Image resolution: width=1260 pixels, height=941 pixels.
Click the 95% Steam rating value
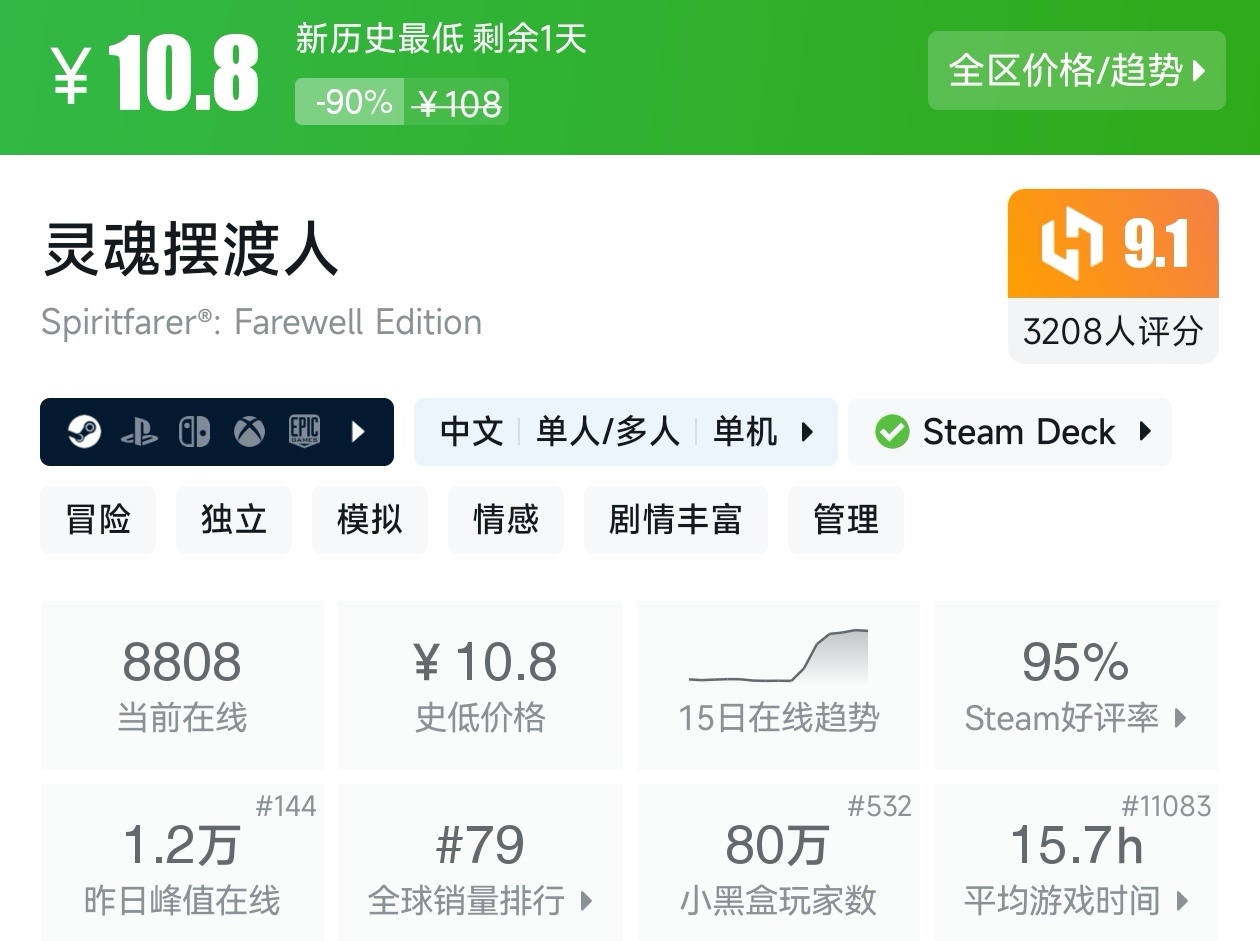click(1076, 662)
